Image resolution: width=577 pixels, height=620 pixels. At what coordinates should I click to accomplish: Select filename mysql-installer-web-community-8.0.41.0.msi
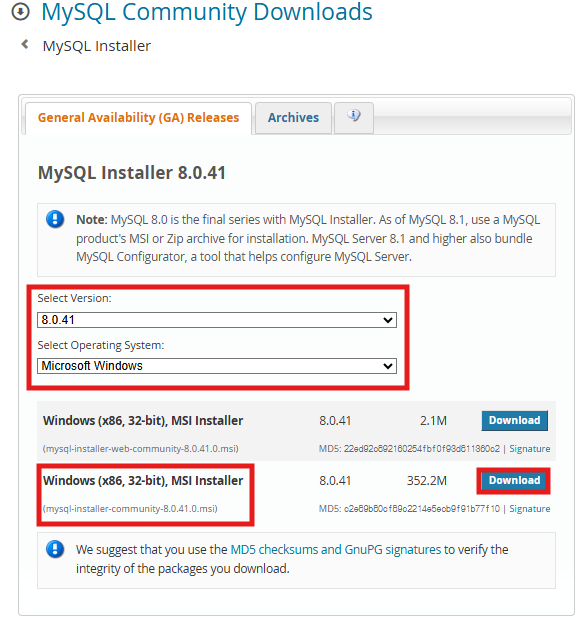(x=140, y=449)
